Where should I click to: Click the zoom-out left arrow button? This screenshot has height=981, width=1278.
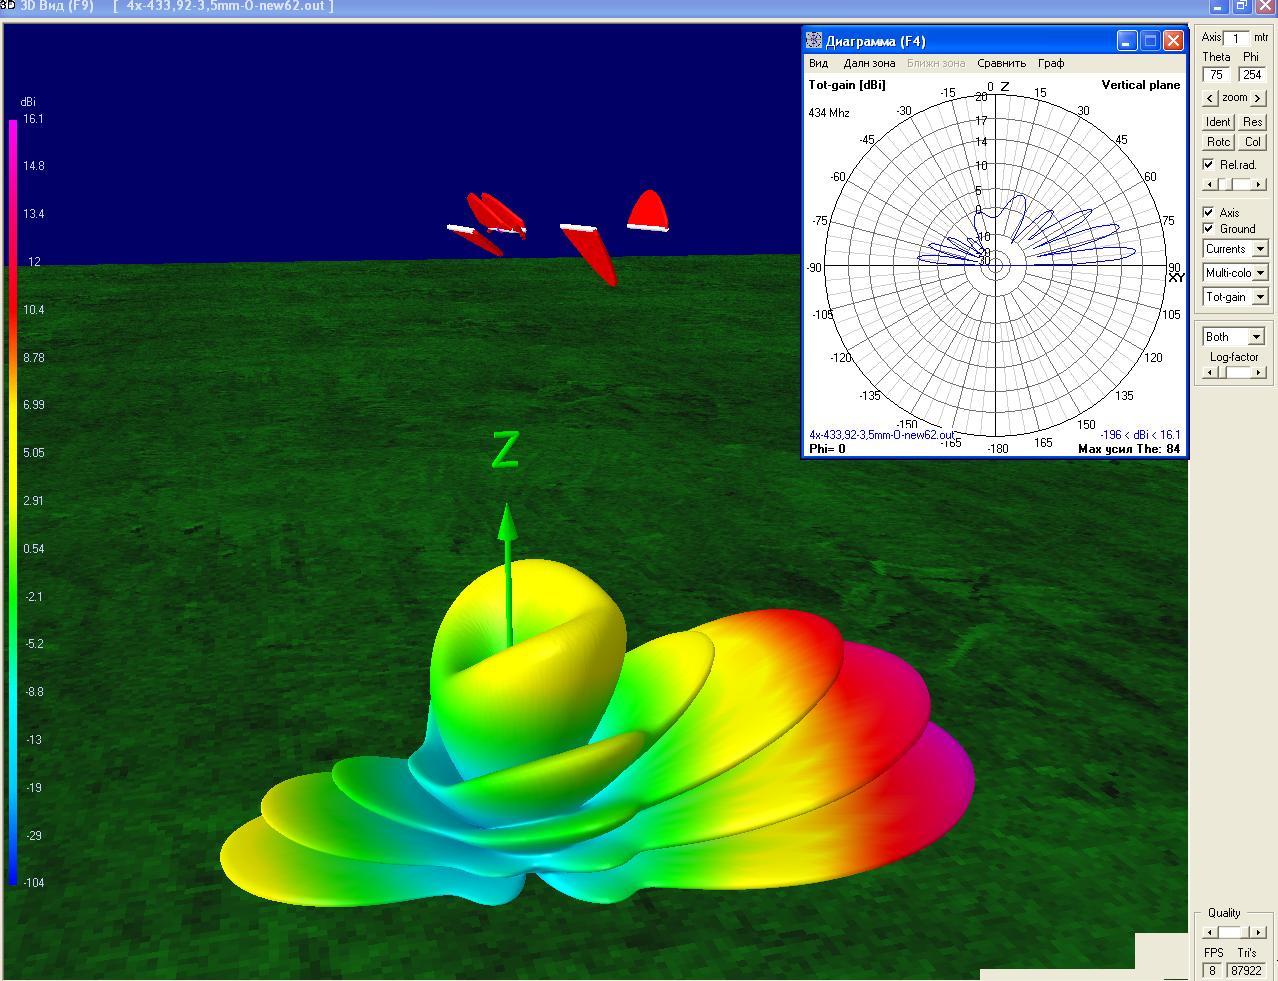(1210, 98)
